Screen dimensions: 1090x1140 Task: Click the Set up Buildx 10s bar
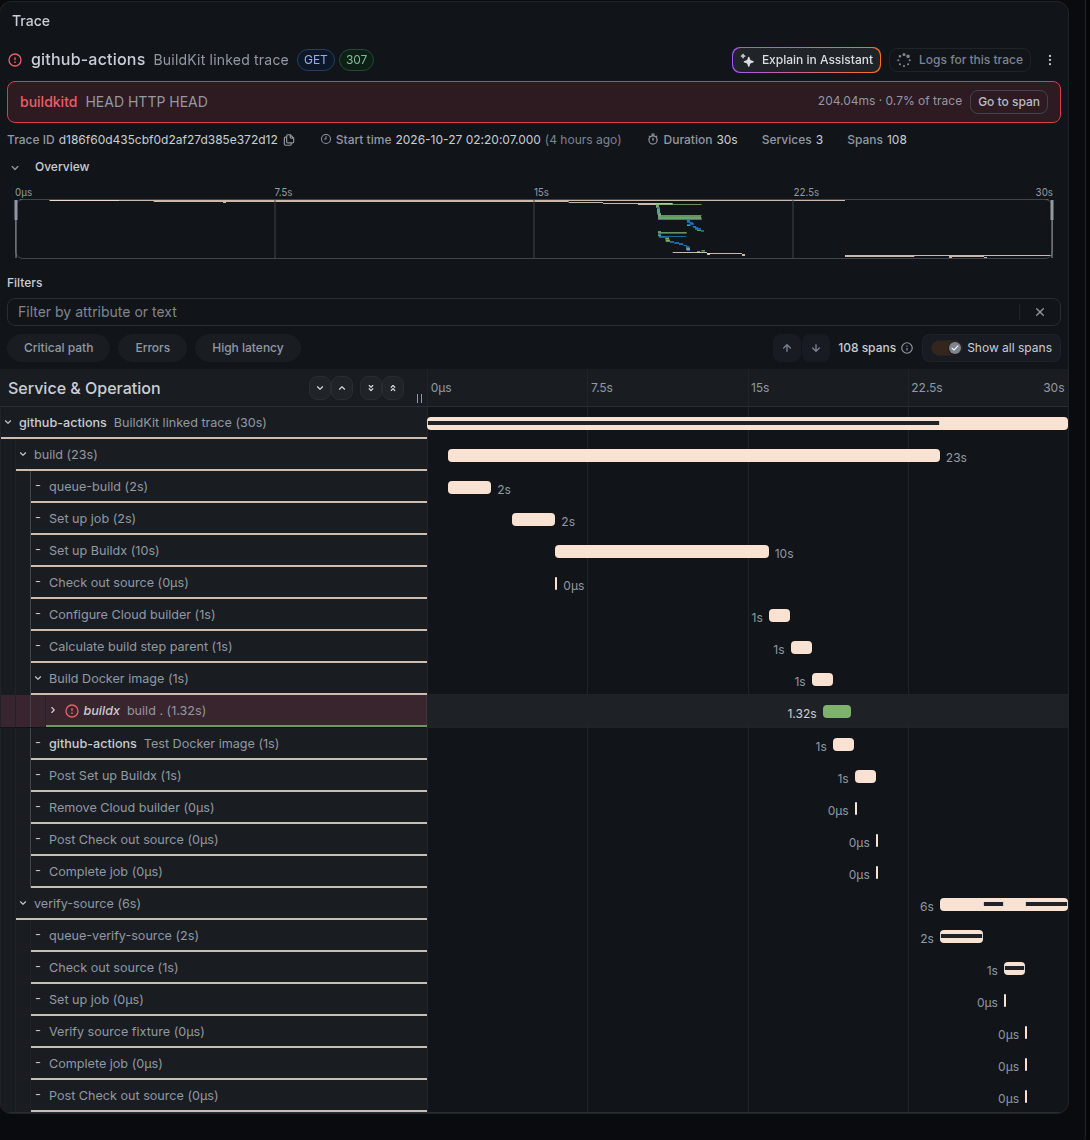[x=662, y=552]
